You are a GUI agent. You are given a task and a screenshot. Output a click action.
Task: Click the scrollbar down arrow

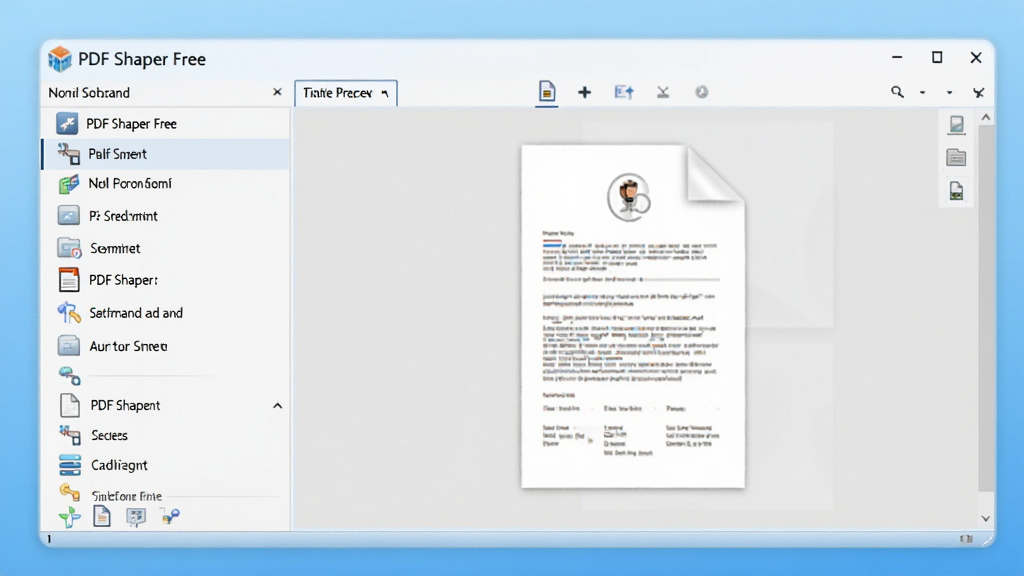(986, 519)
